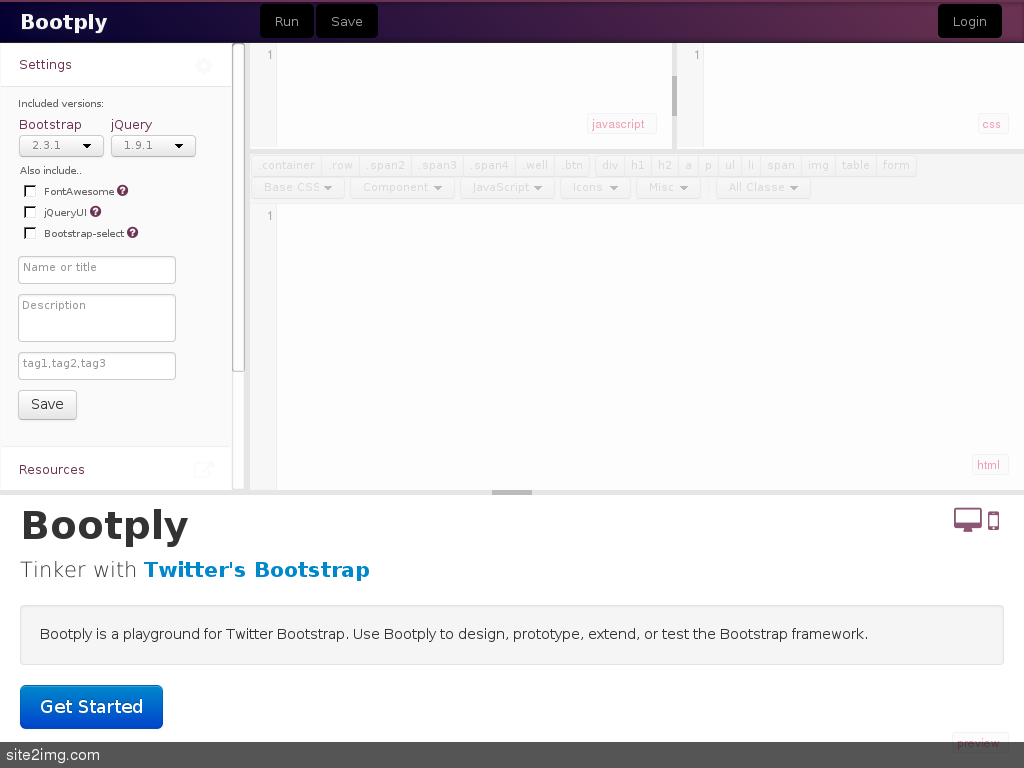The width and height of the screenshot is (1024, 768).
Task: Insert img tag snippet
Action: 818,165
